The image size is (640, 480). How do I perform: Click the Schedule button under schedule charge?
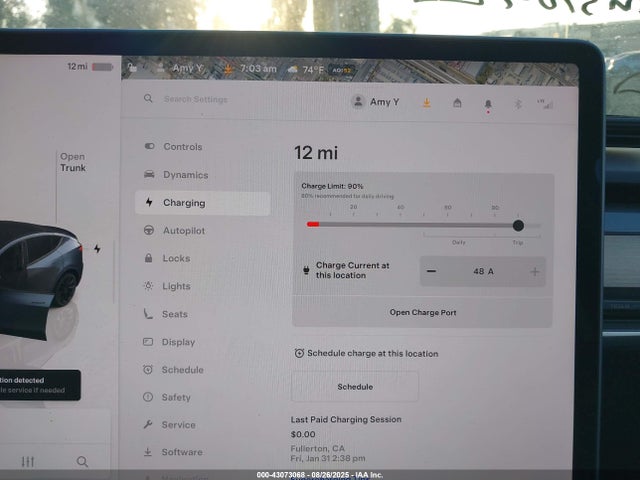[x=355, y=387]
